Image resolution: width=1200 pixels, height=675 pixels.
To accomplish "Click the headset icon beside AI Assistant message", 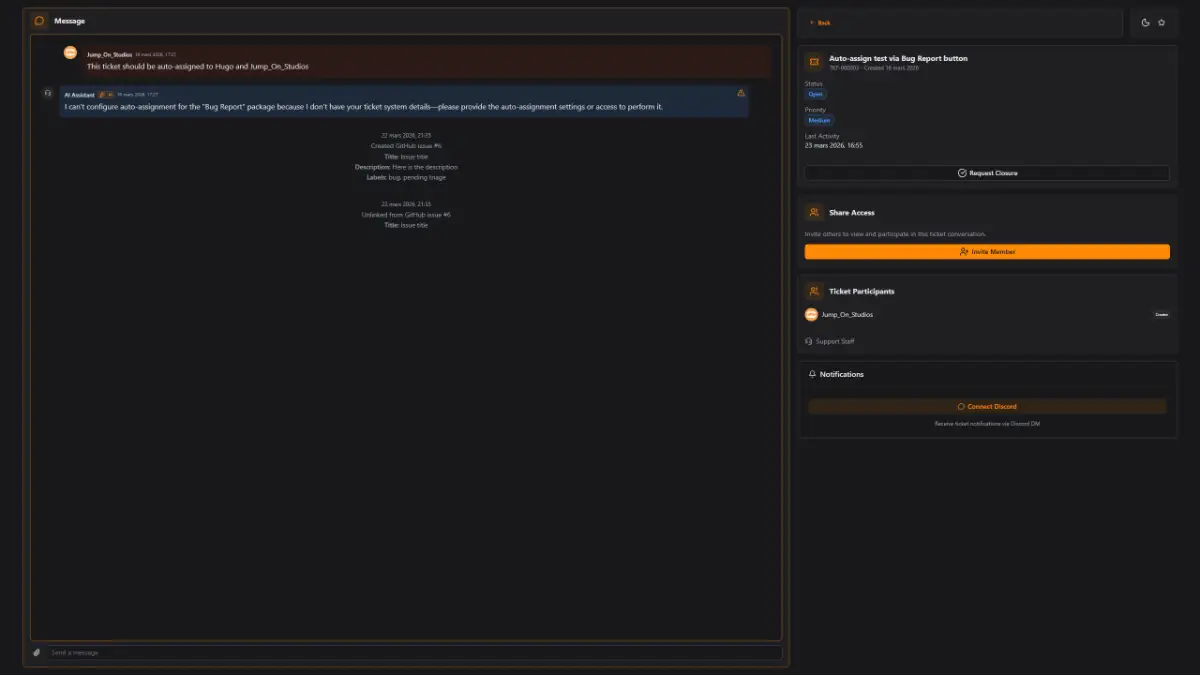I will click(47, 92).
